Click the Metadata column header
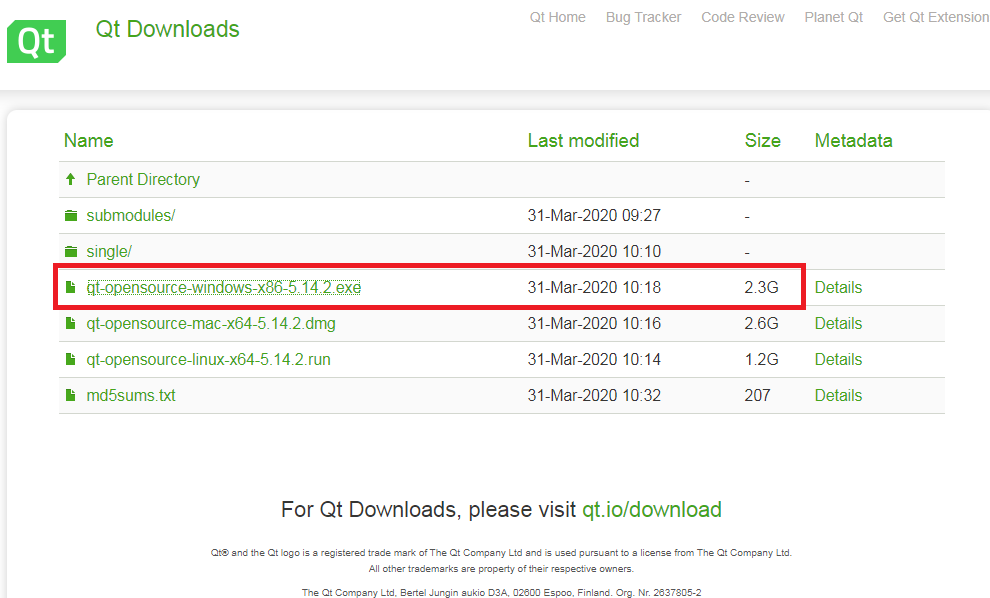 (854, 140)
